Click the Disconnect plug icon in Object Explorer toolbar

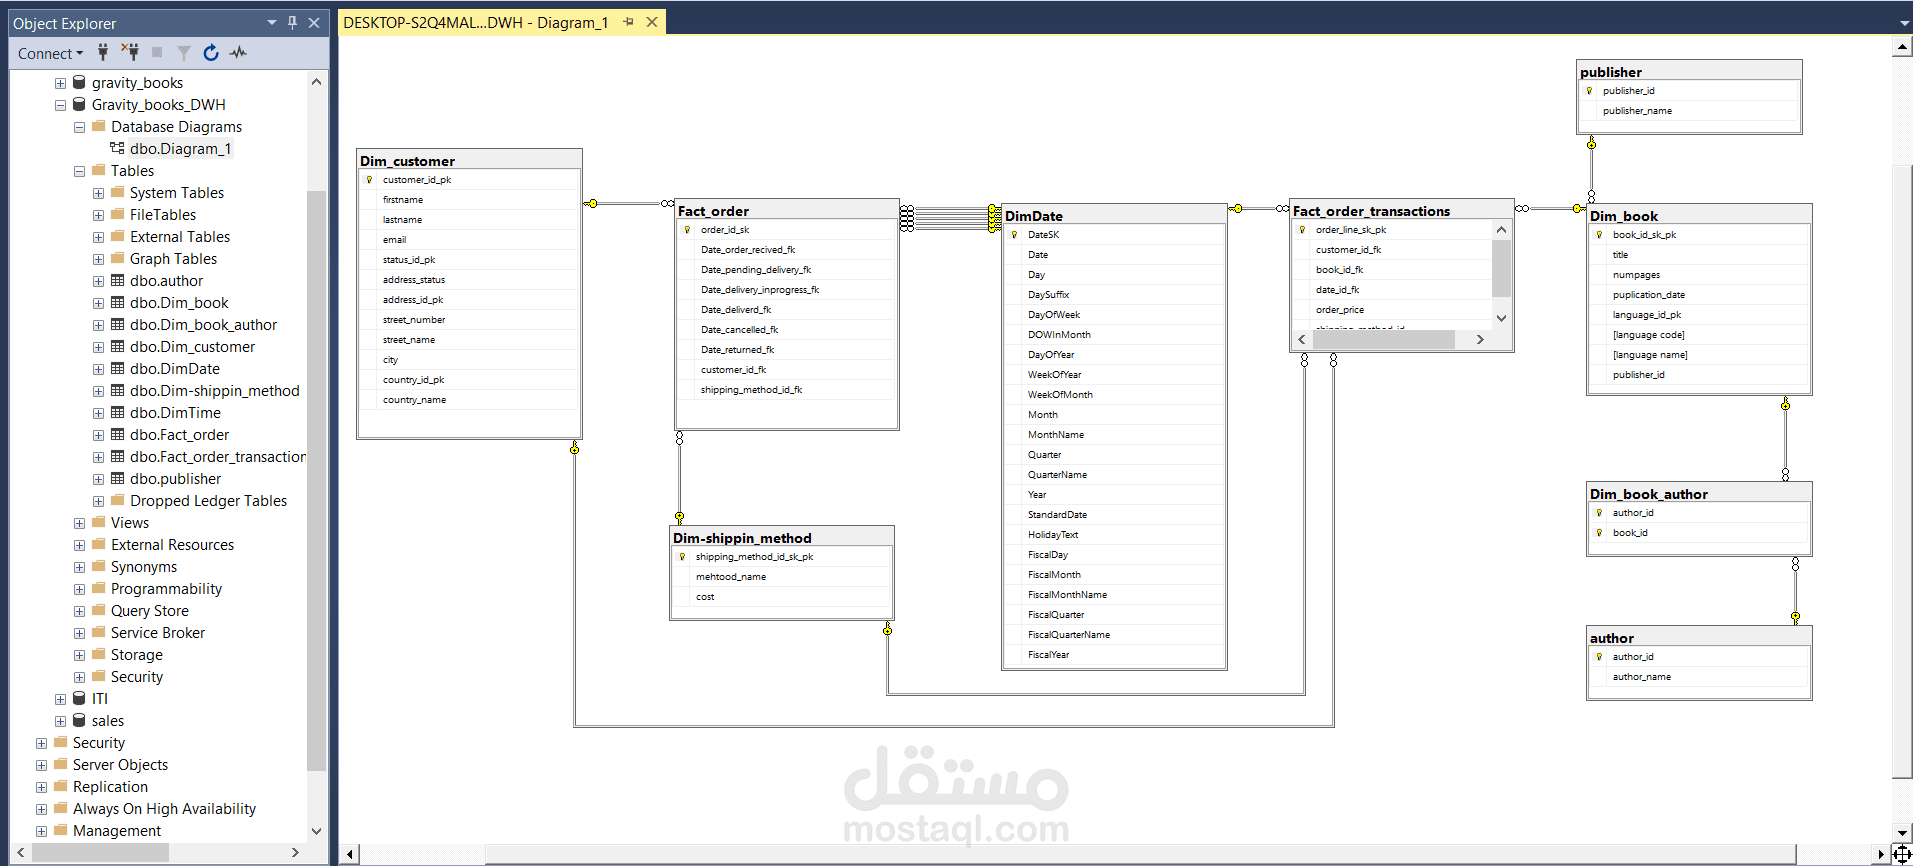(130, 53)
